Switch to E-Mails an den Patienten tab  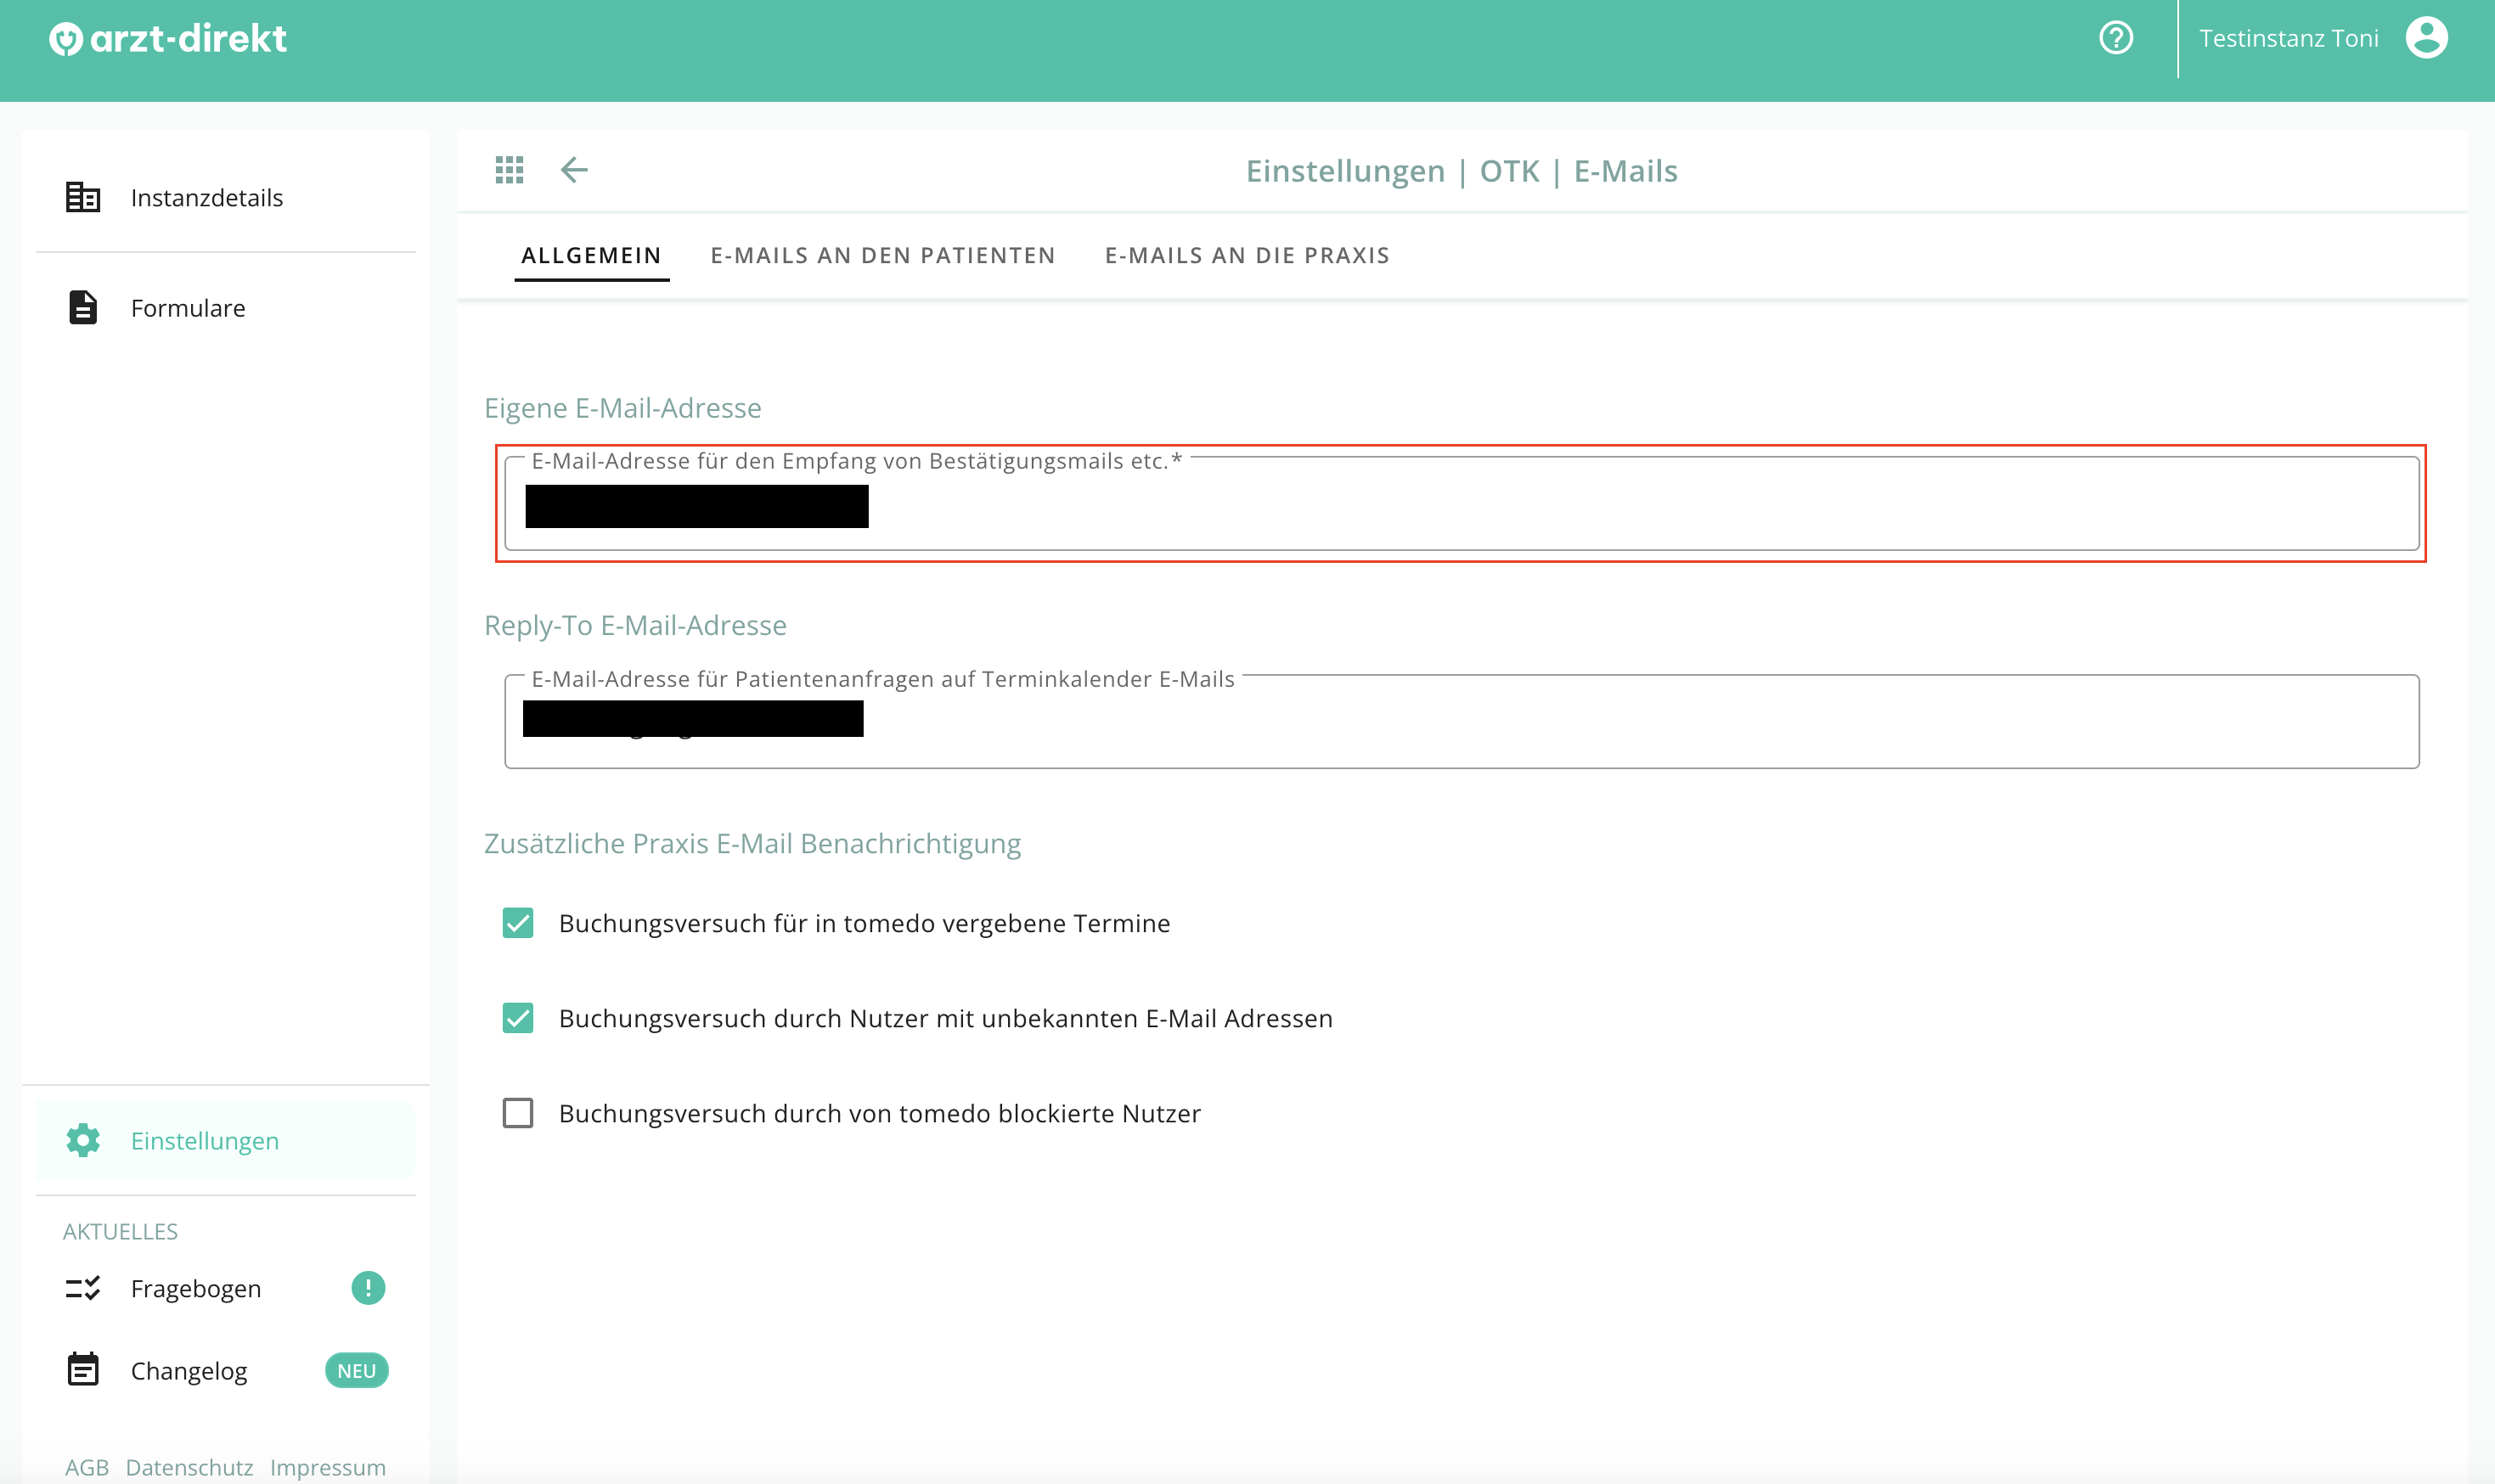click(x=883, y=255)
